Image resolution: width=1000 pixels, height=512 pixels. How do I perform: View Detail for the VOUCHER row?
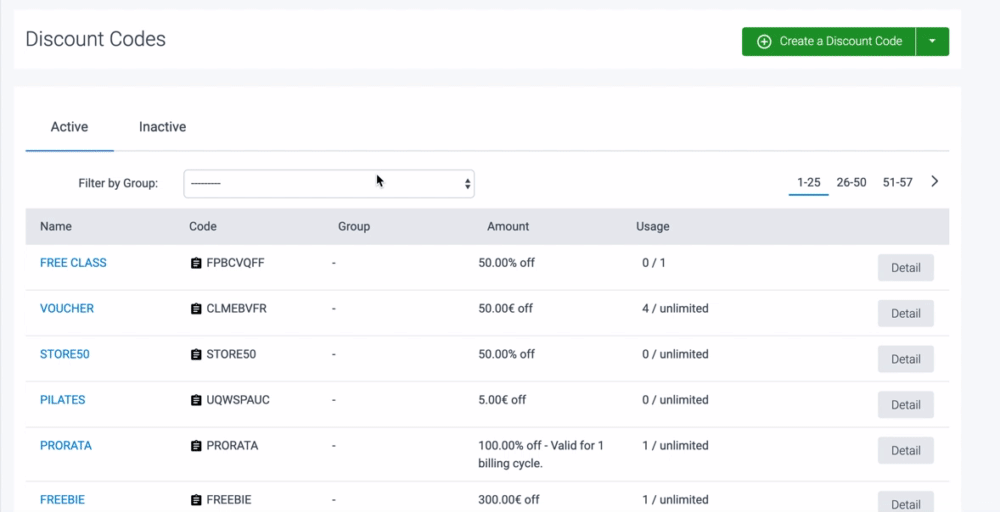pos(905,314)
